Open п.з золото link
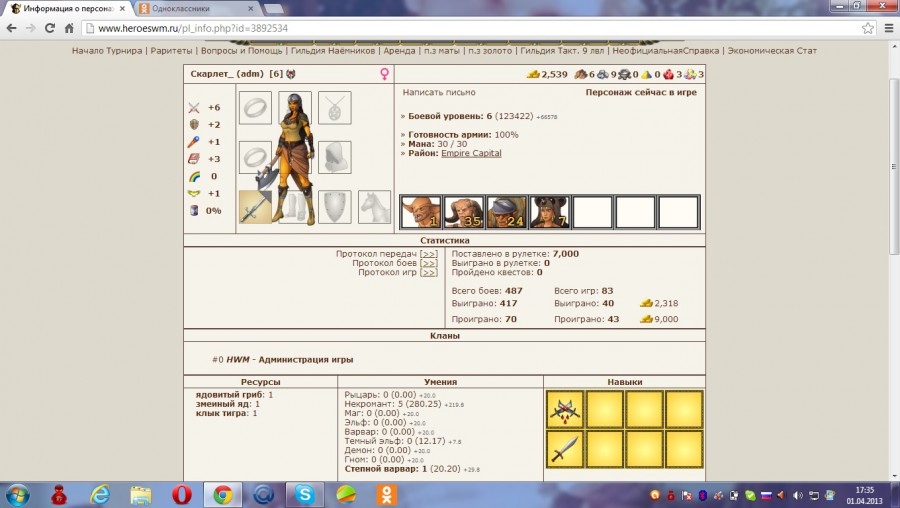Screen dimensions: 900x508 pyautogui.click(x=490, y=51)
